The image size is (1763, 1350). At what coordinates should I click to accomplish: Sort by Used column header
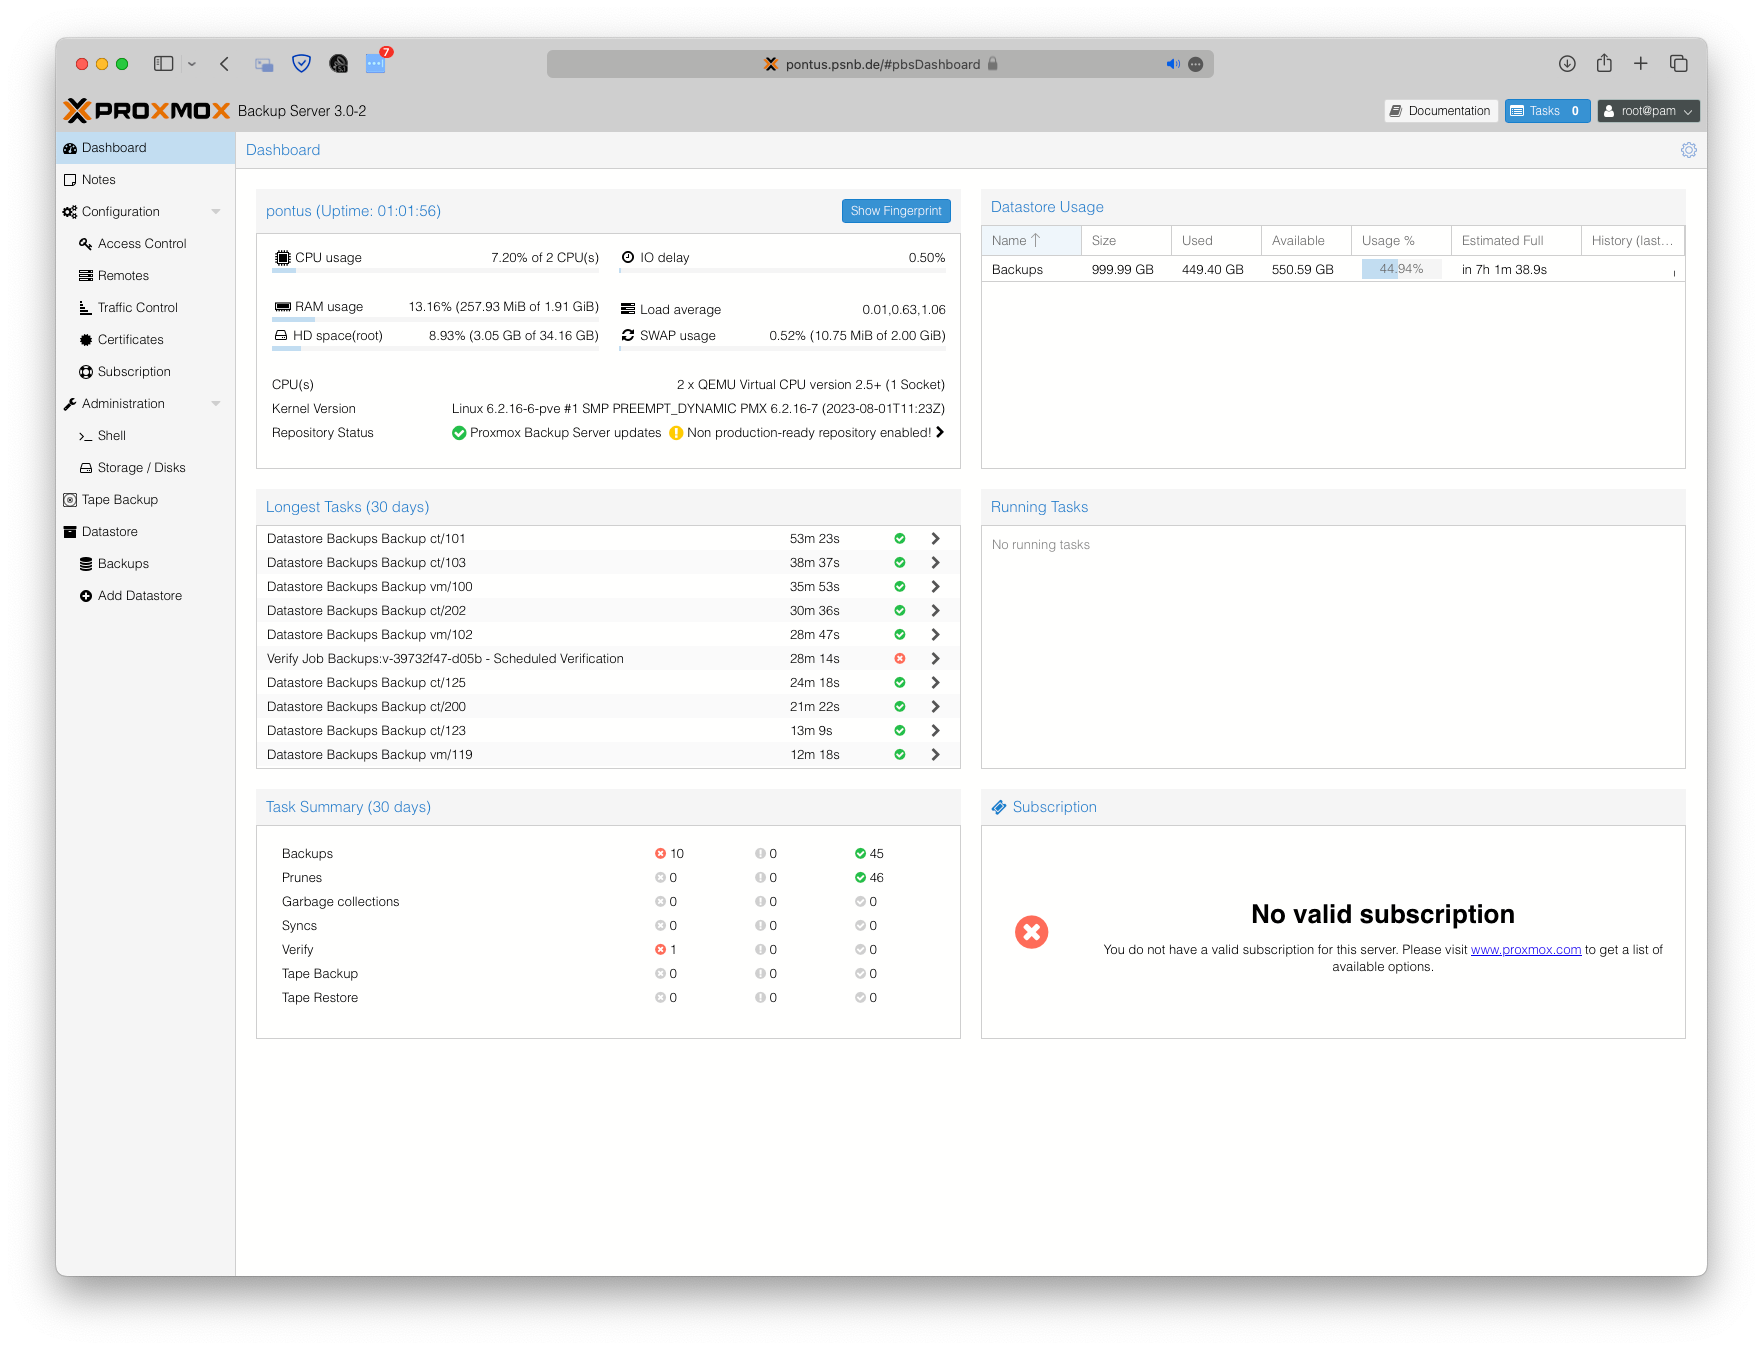(x=1216, y=240)
